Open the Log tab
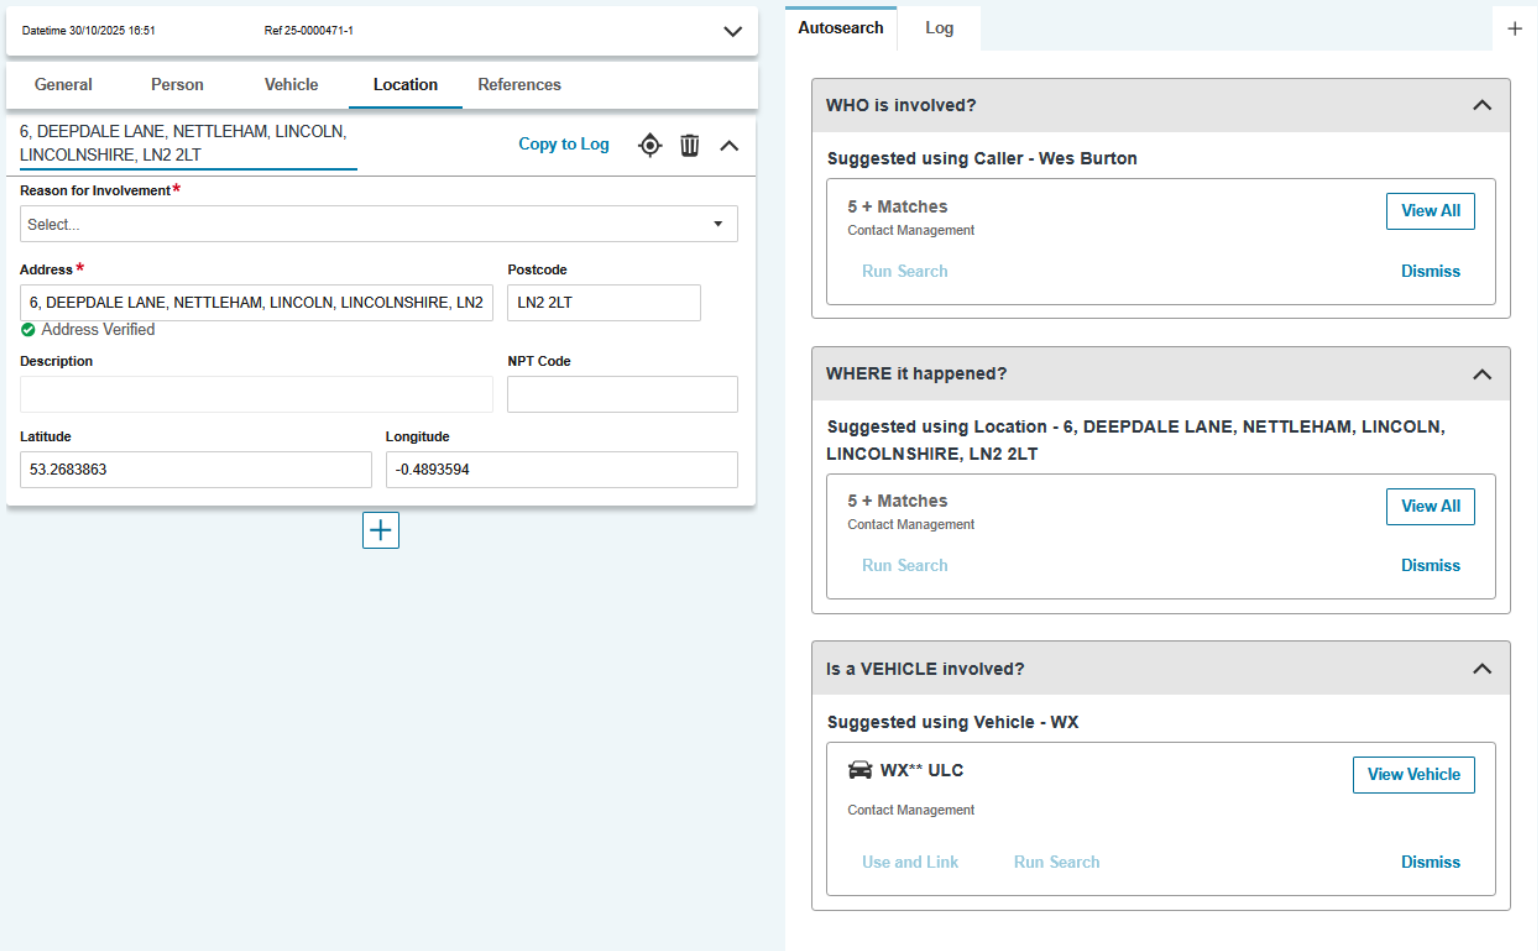 939,28
